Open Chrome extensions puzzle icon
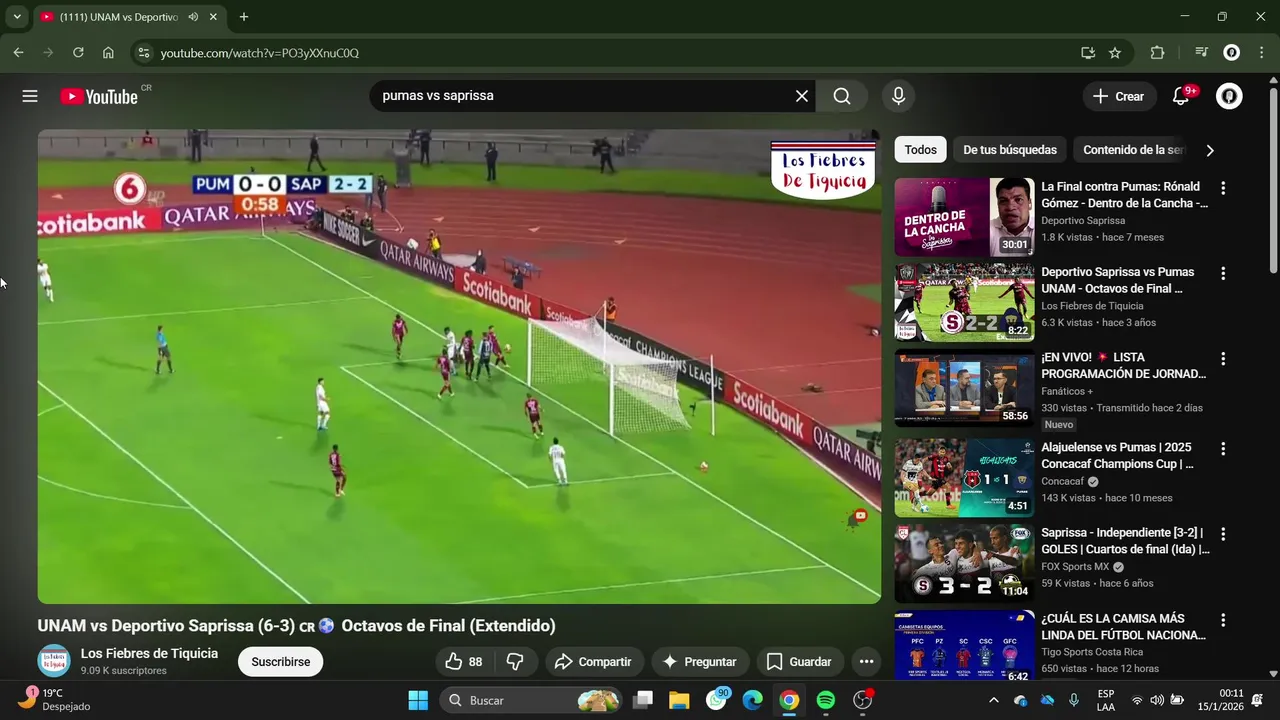1280x720 pixels. click(x=1158, y=53)
